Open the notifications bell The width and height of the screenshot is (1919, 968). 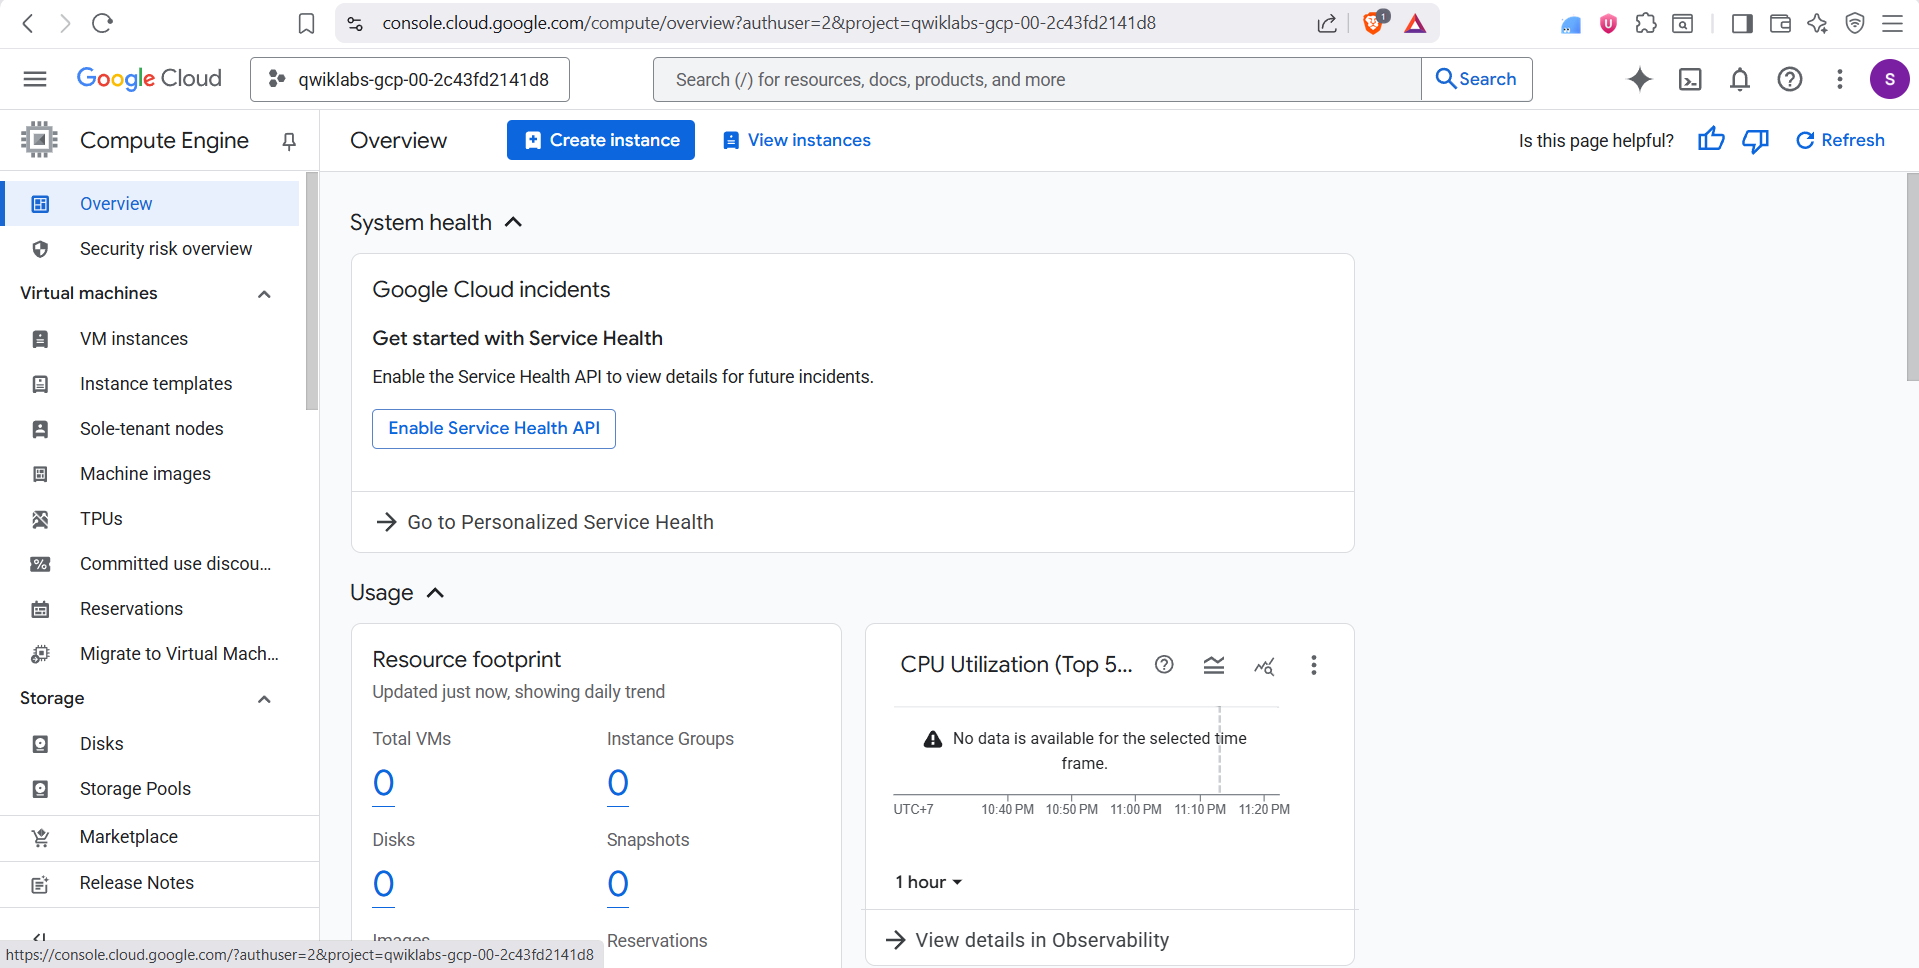pyautogui.click(x=1739, y=79)
